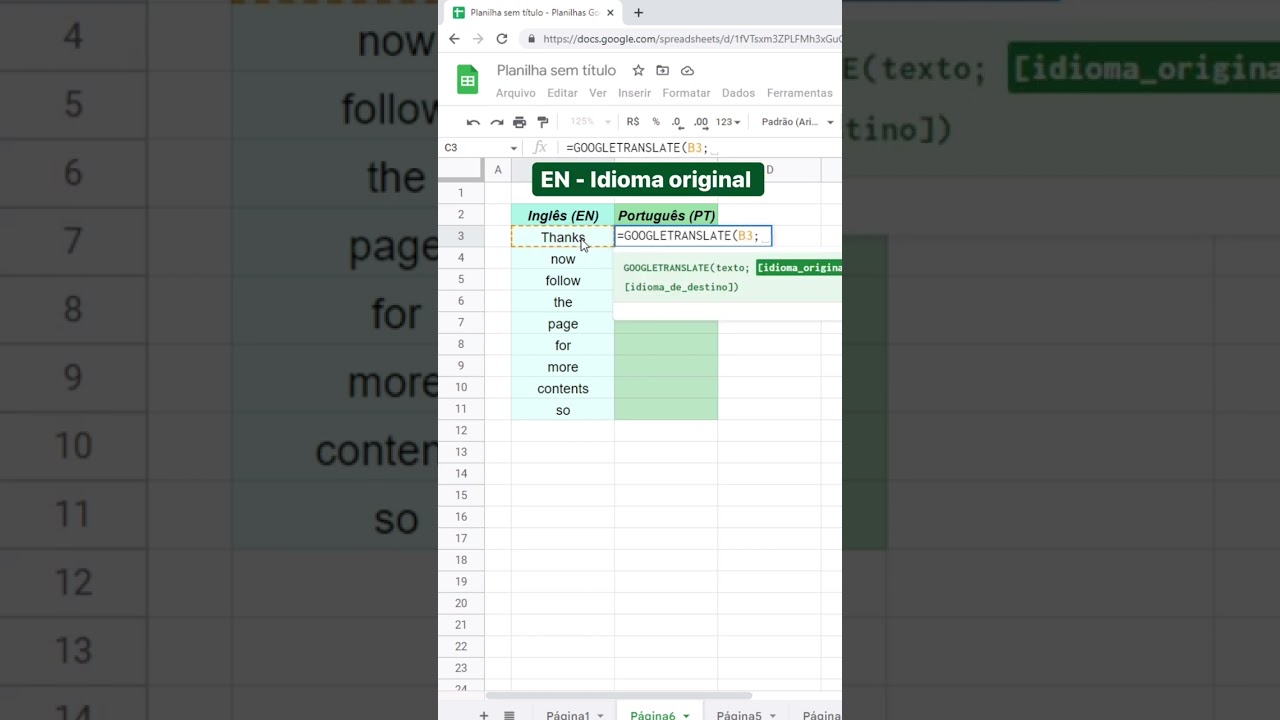Select cell containing more
The image size is (1280, 720).
(563, 367)
